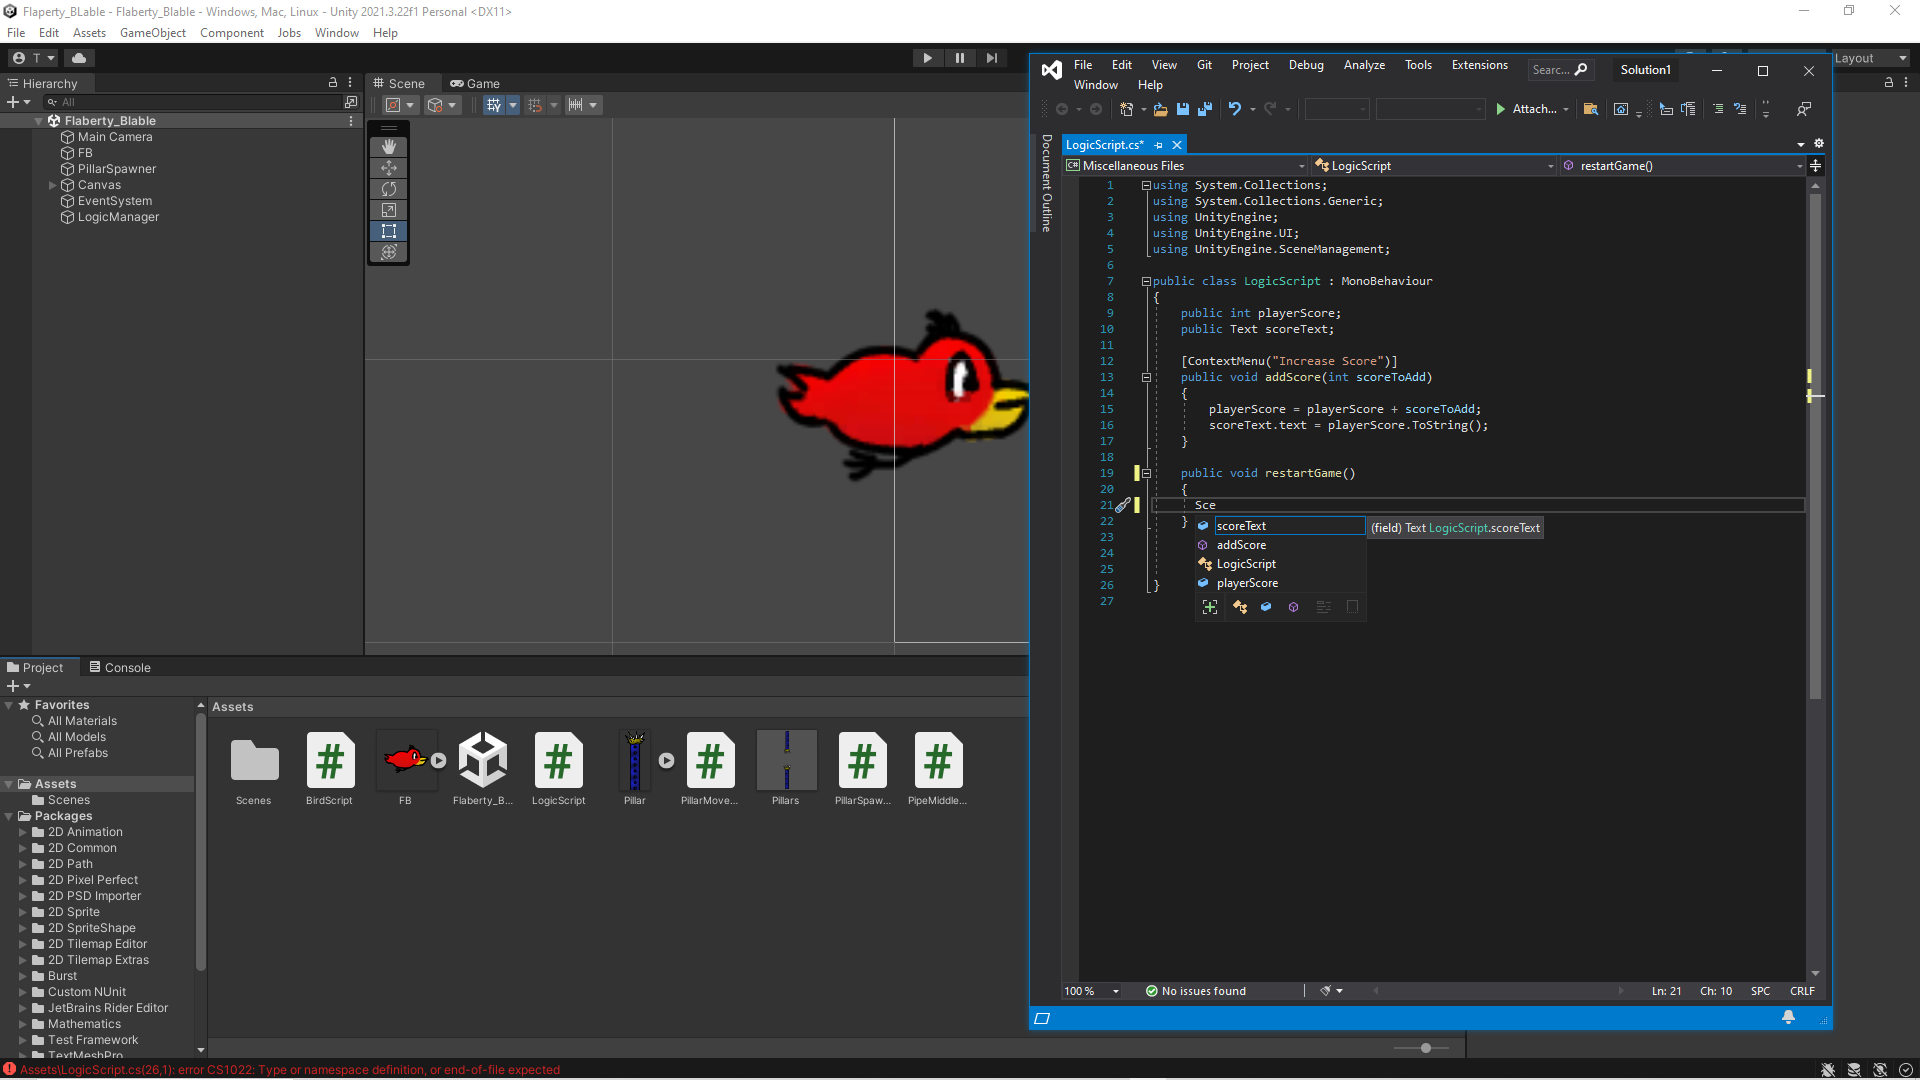Image resolution: width=1920 pixels, height=1080 pixels.
Task: Select the Hand tool in Scene toolbar
Action: pyautogui.click(x=388, y=147)
